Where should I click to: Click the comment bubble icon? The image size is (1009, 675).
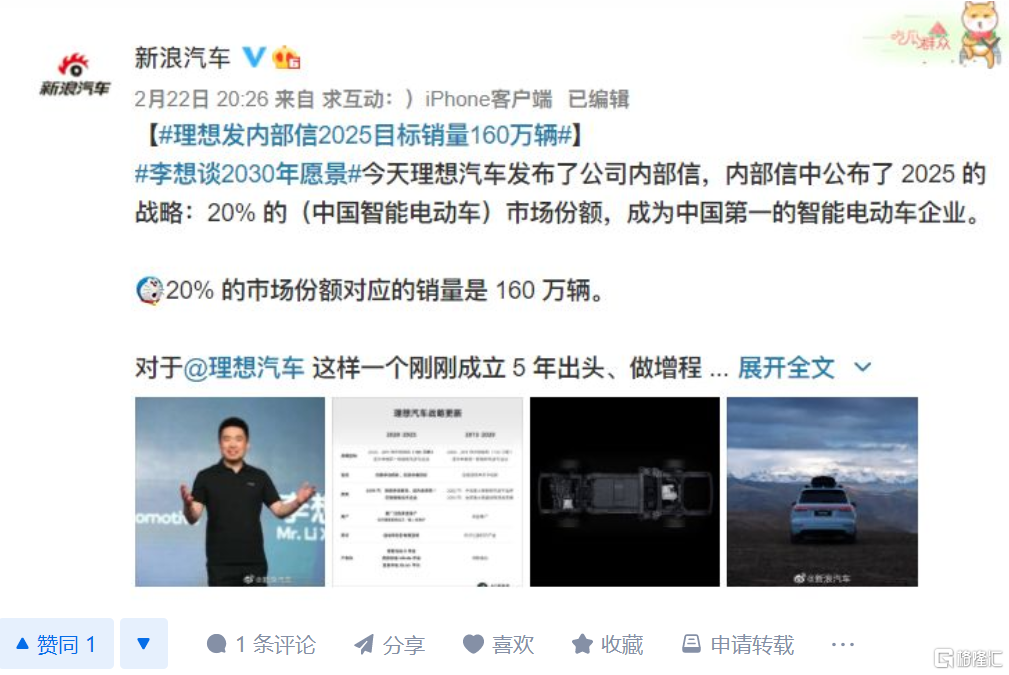[x=217, y=643]
